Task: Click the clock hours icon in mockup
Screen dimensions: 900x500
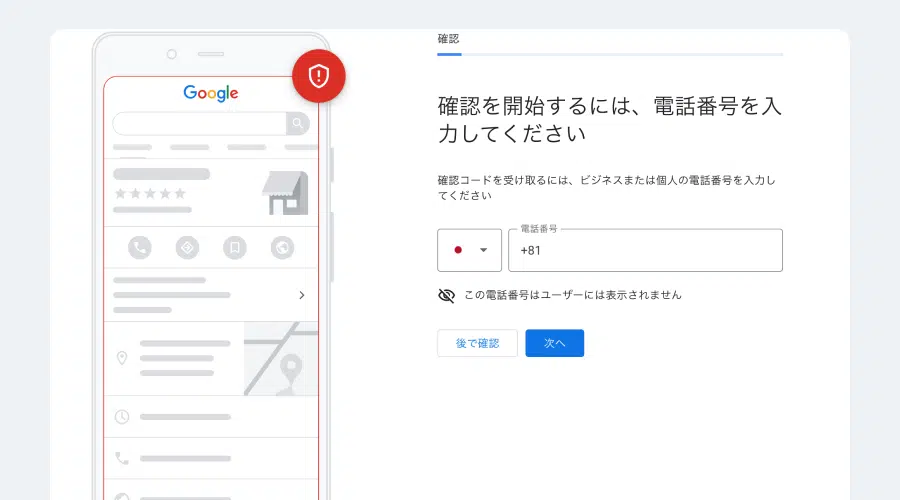Action: [122, 417]
